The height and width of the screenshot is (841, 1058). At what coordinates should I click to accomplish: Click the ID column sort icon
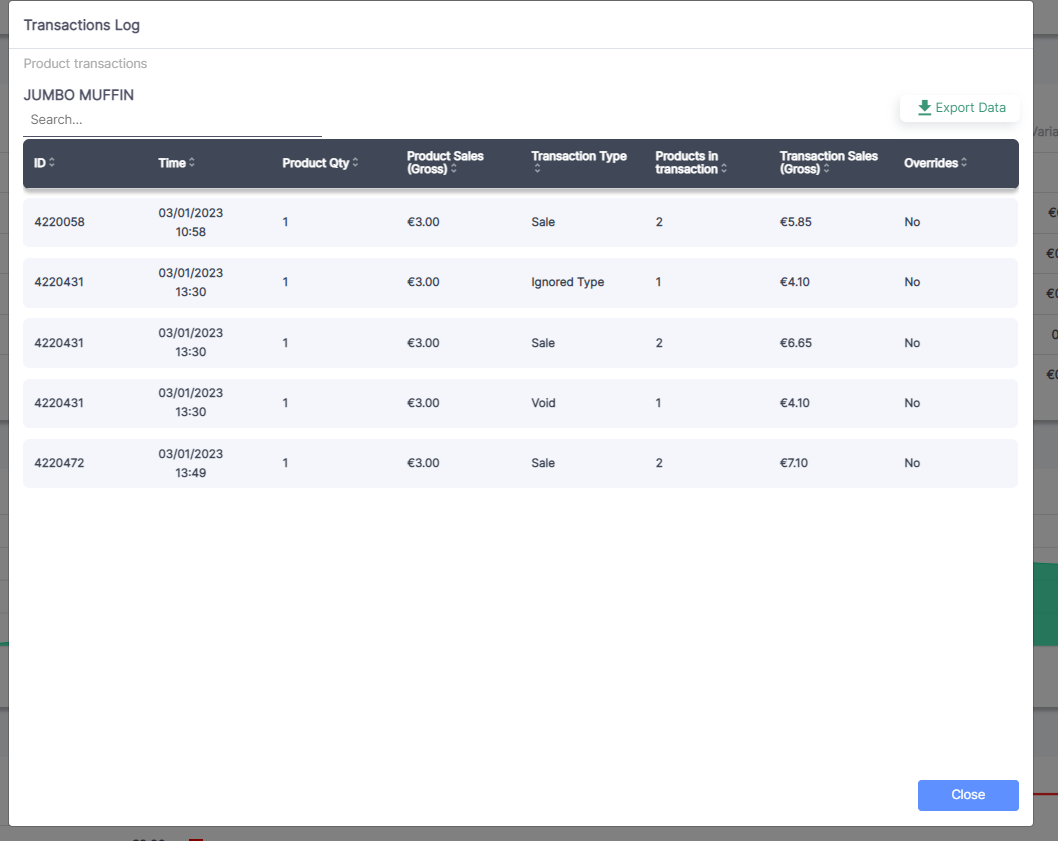point(52,163)
